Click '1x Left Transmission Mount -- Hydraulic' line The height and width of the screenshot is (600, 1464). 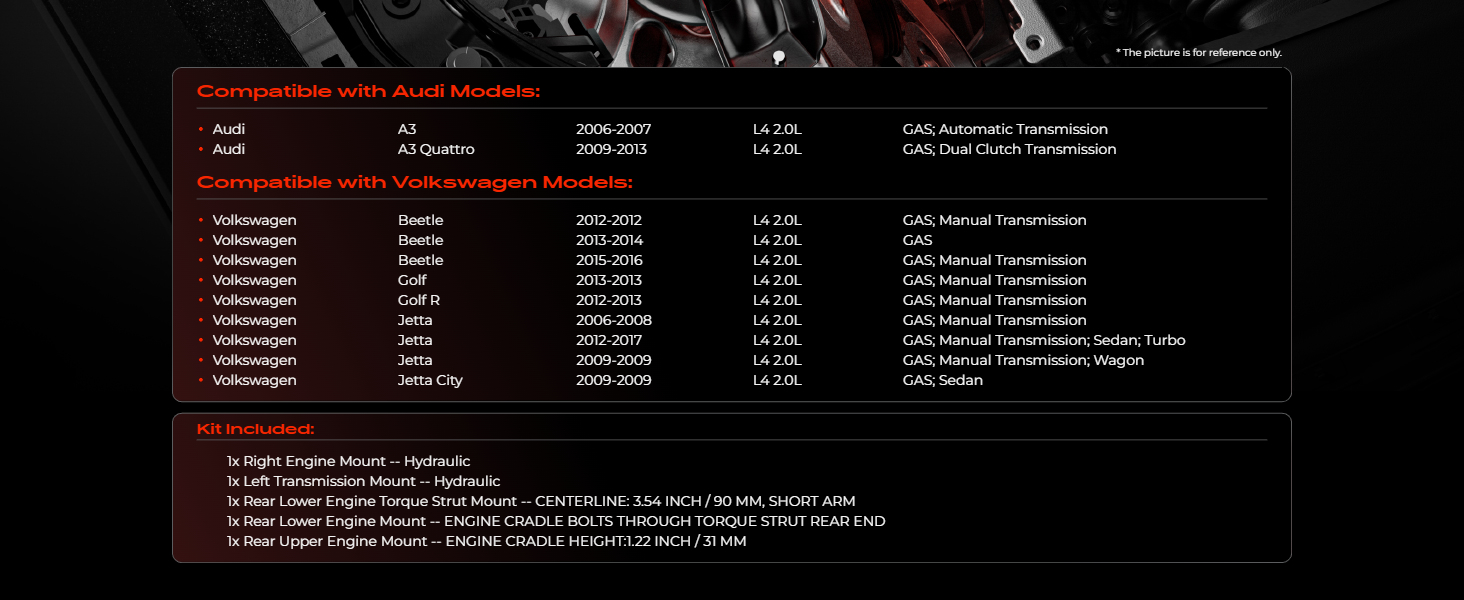pyautogui.click(x=364, y=482)
